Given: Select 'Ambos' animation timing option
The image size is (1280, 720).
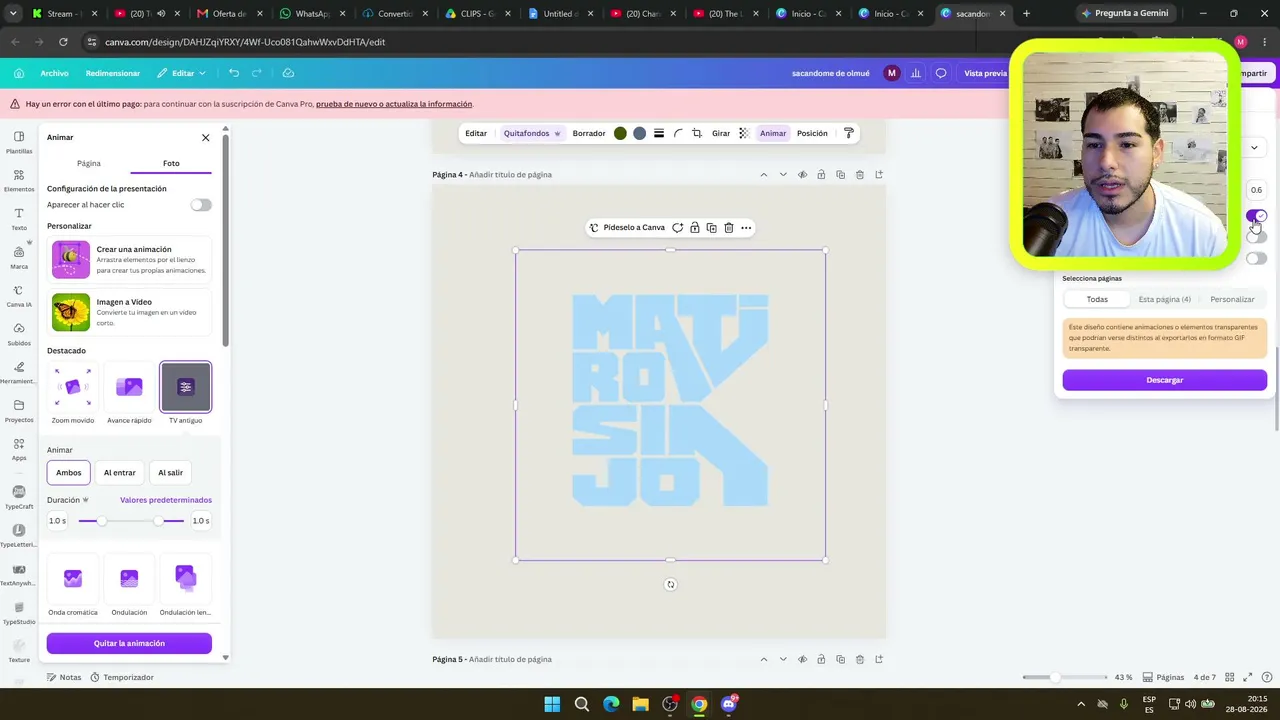Looking at the screenshot, I should 69,473.
